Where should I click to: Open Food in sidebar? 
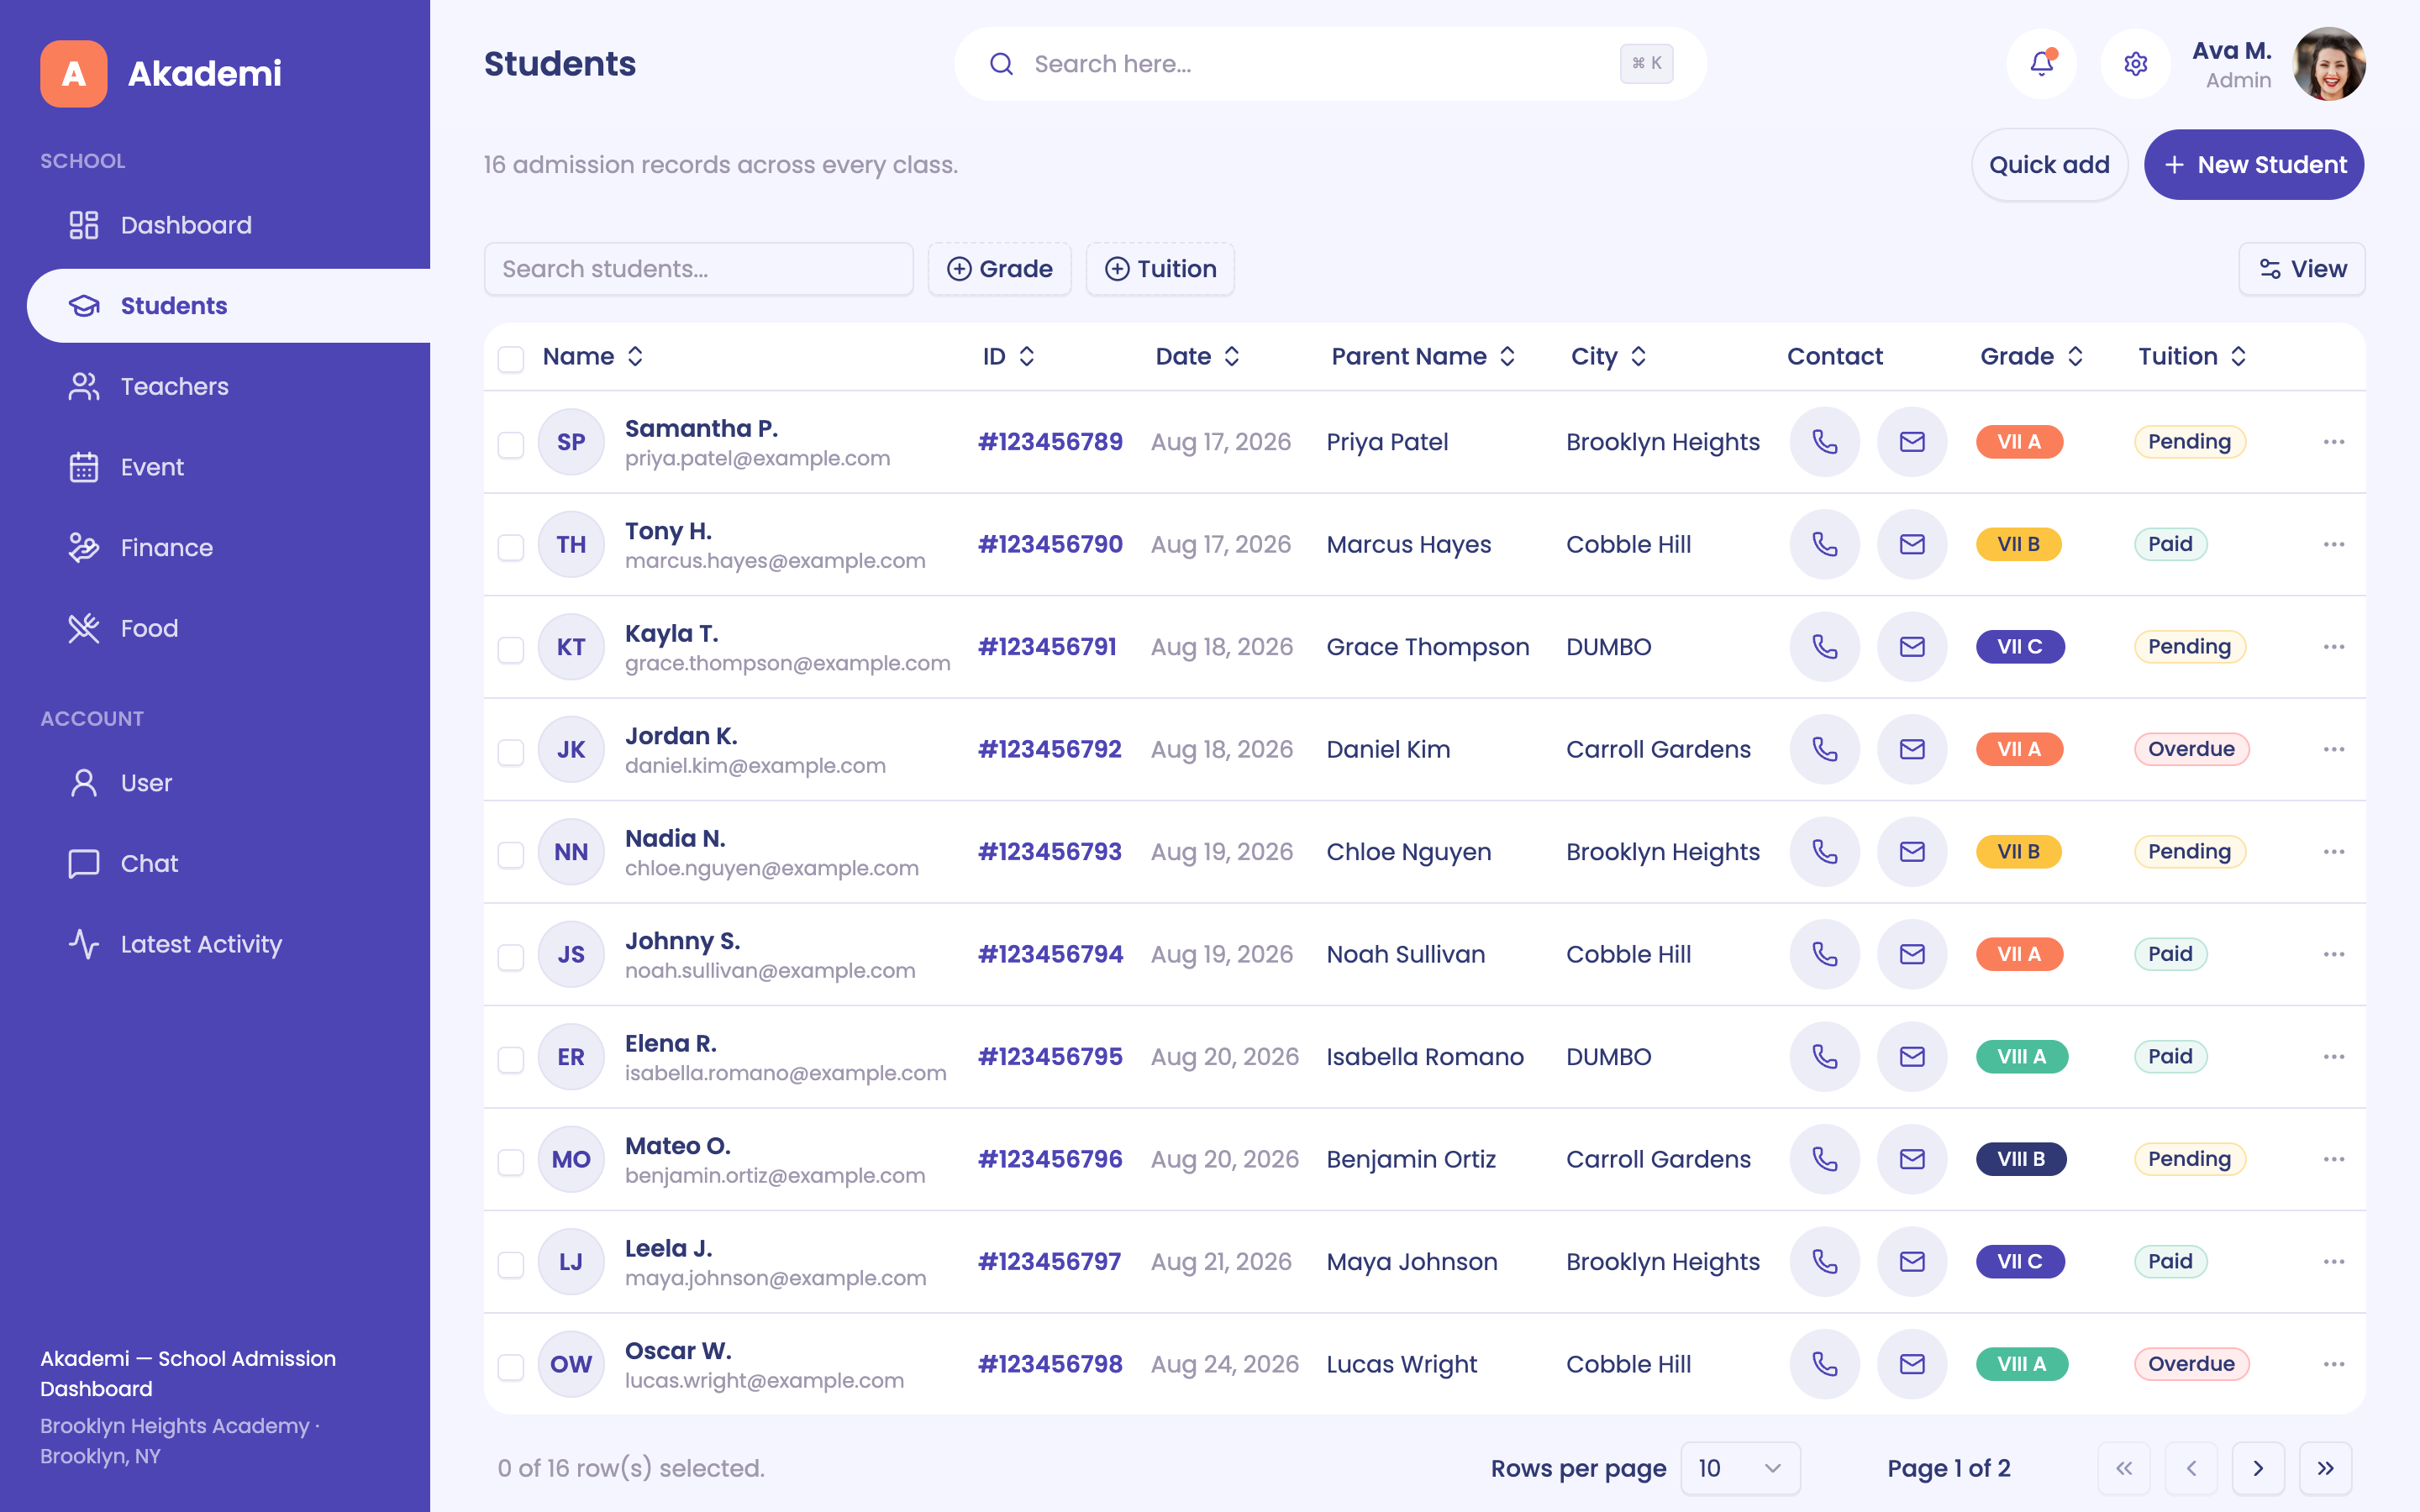point(229,628)
